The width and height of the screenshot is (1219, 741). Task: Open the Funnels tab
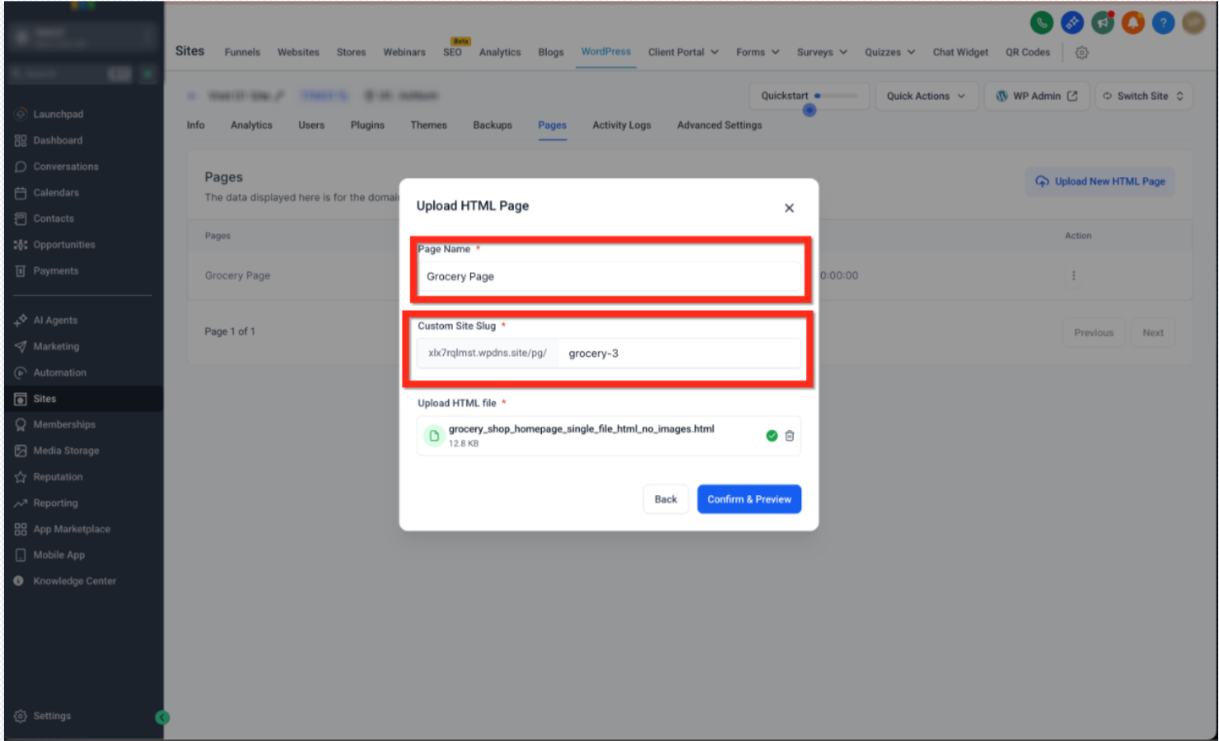click(242, 52)
